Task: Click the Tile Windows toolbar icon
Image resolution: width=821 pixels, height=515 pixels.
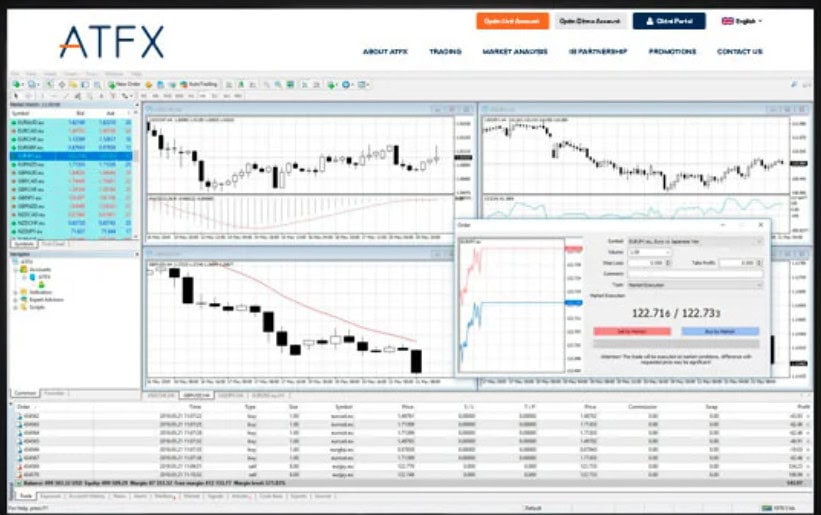Action: [290, 84]
